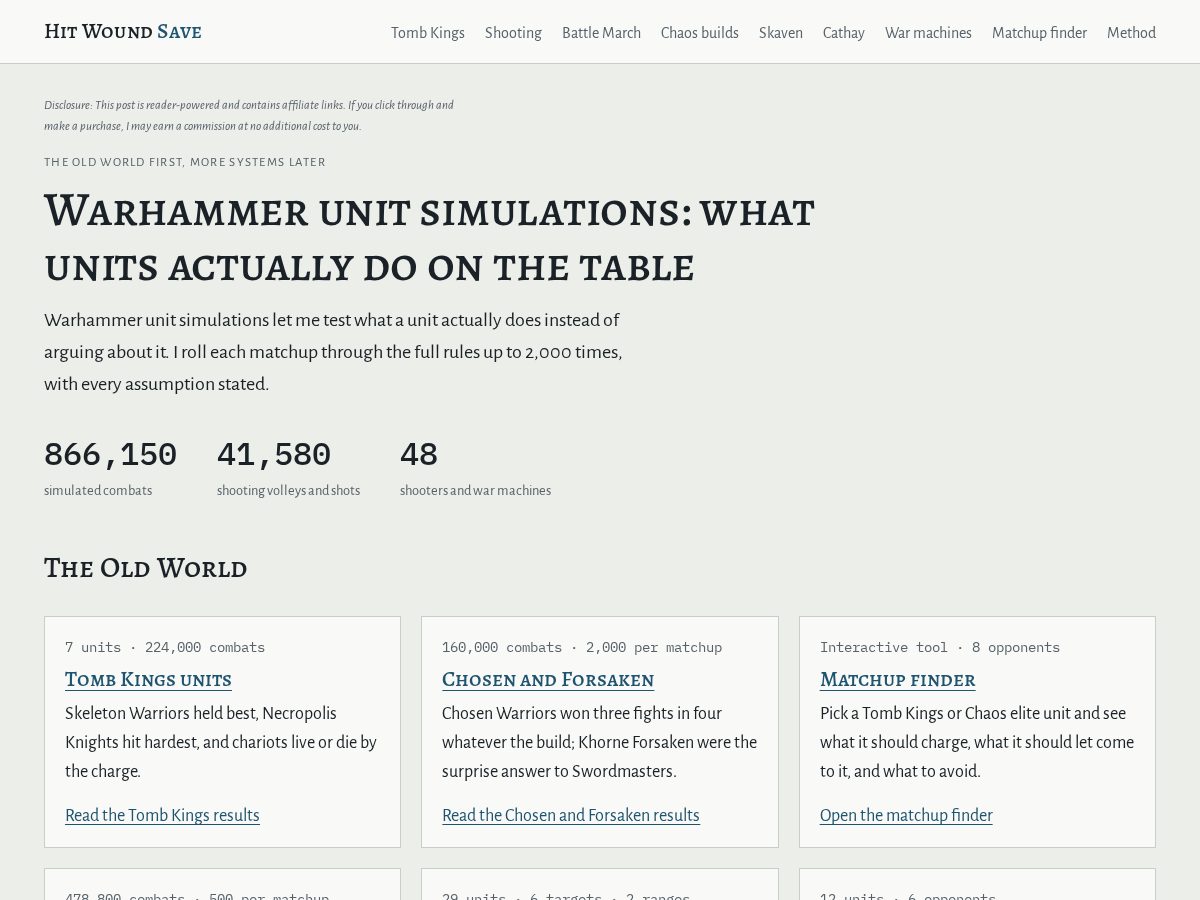The image size is (1200, 900).
Task: Visit the Skaven section
Action: (781, 33)
